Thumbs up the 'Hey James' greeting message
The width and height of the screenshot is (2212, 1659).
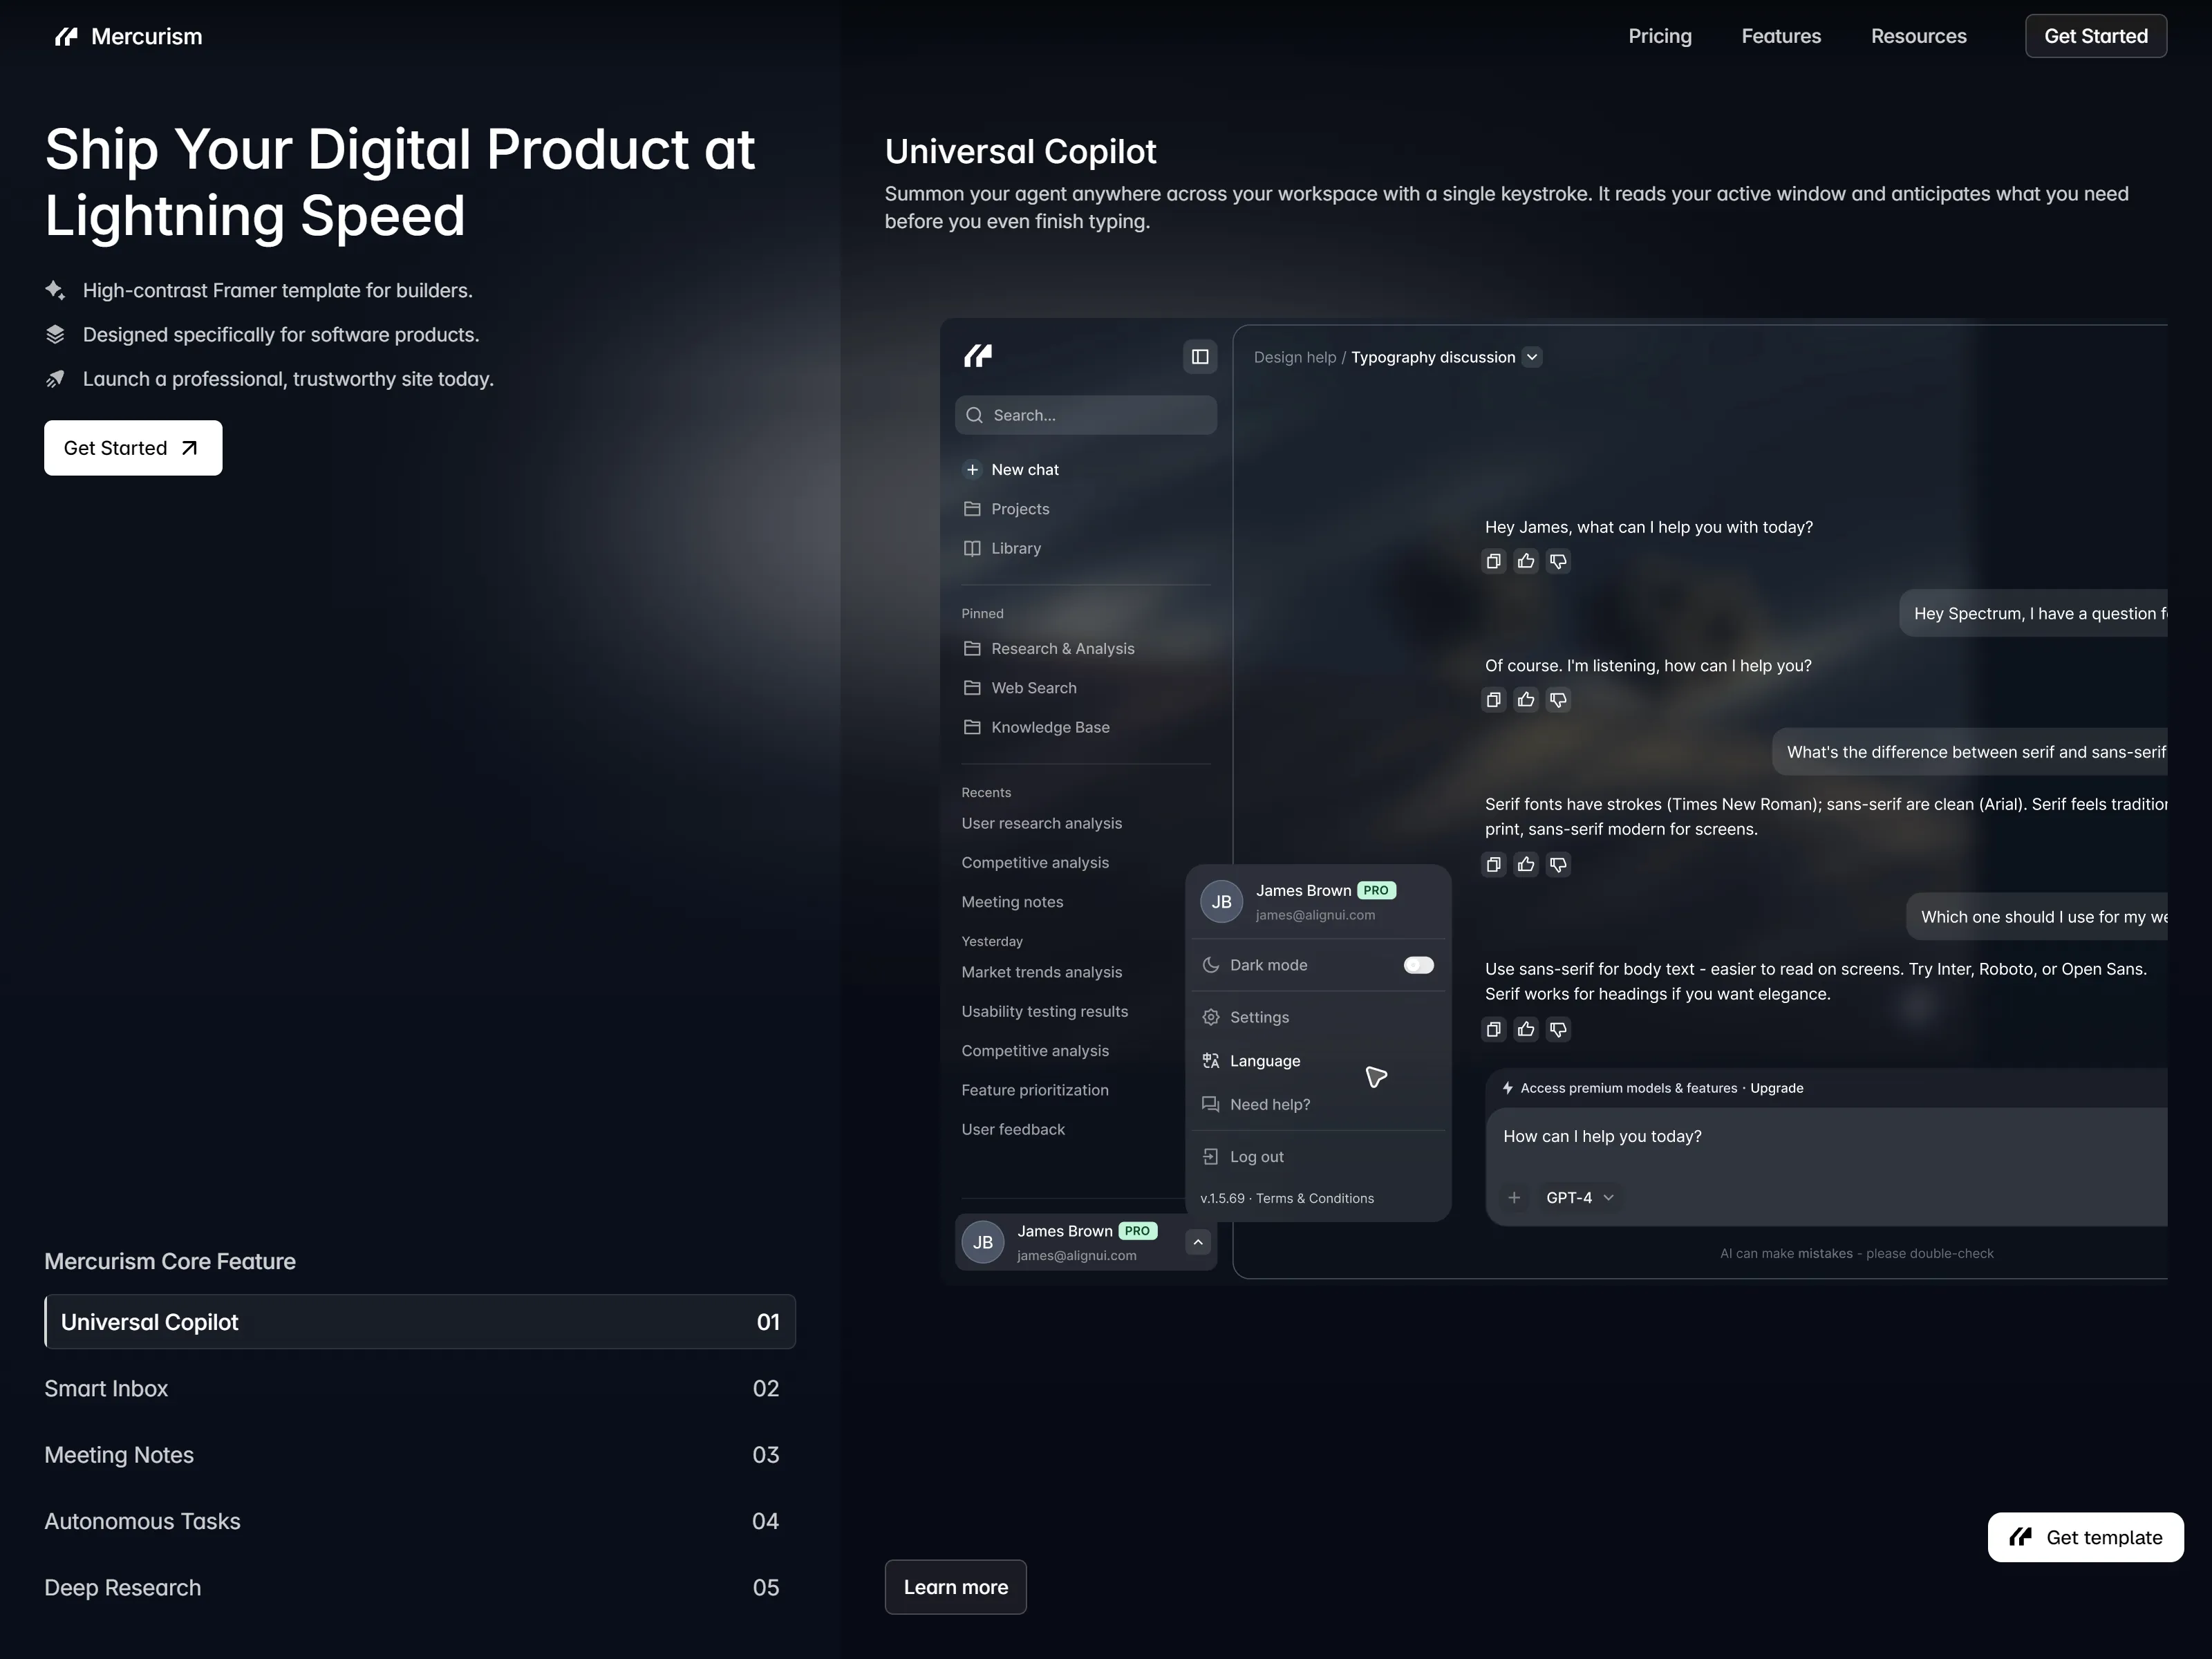1526,561
